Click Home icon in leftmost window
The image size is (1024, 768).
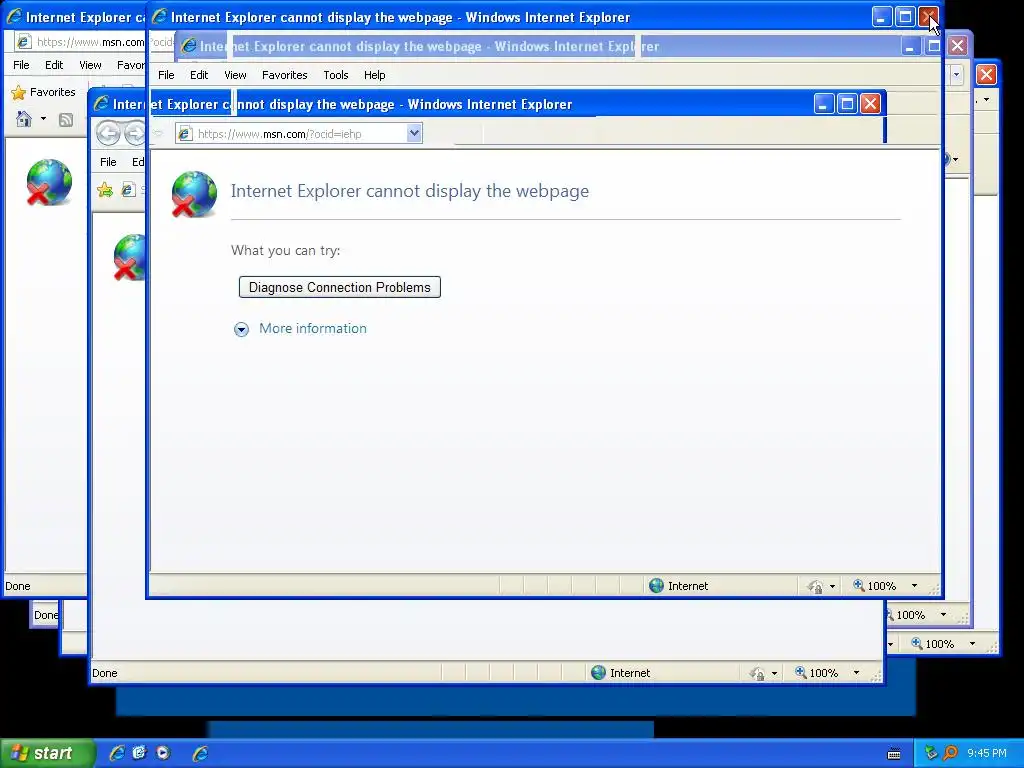(x=24, y=119)
